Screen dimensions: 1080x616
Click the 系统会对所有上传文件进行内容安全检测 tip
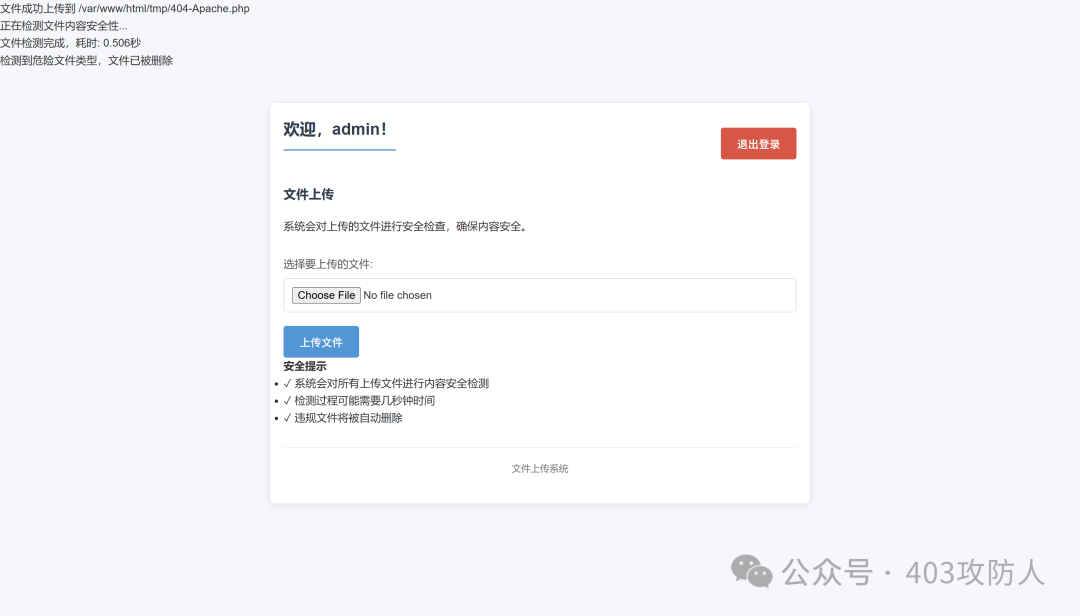pyautogui.click(x=386, y=383)
